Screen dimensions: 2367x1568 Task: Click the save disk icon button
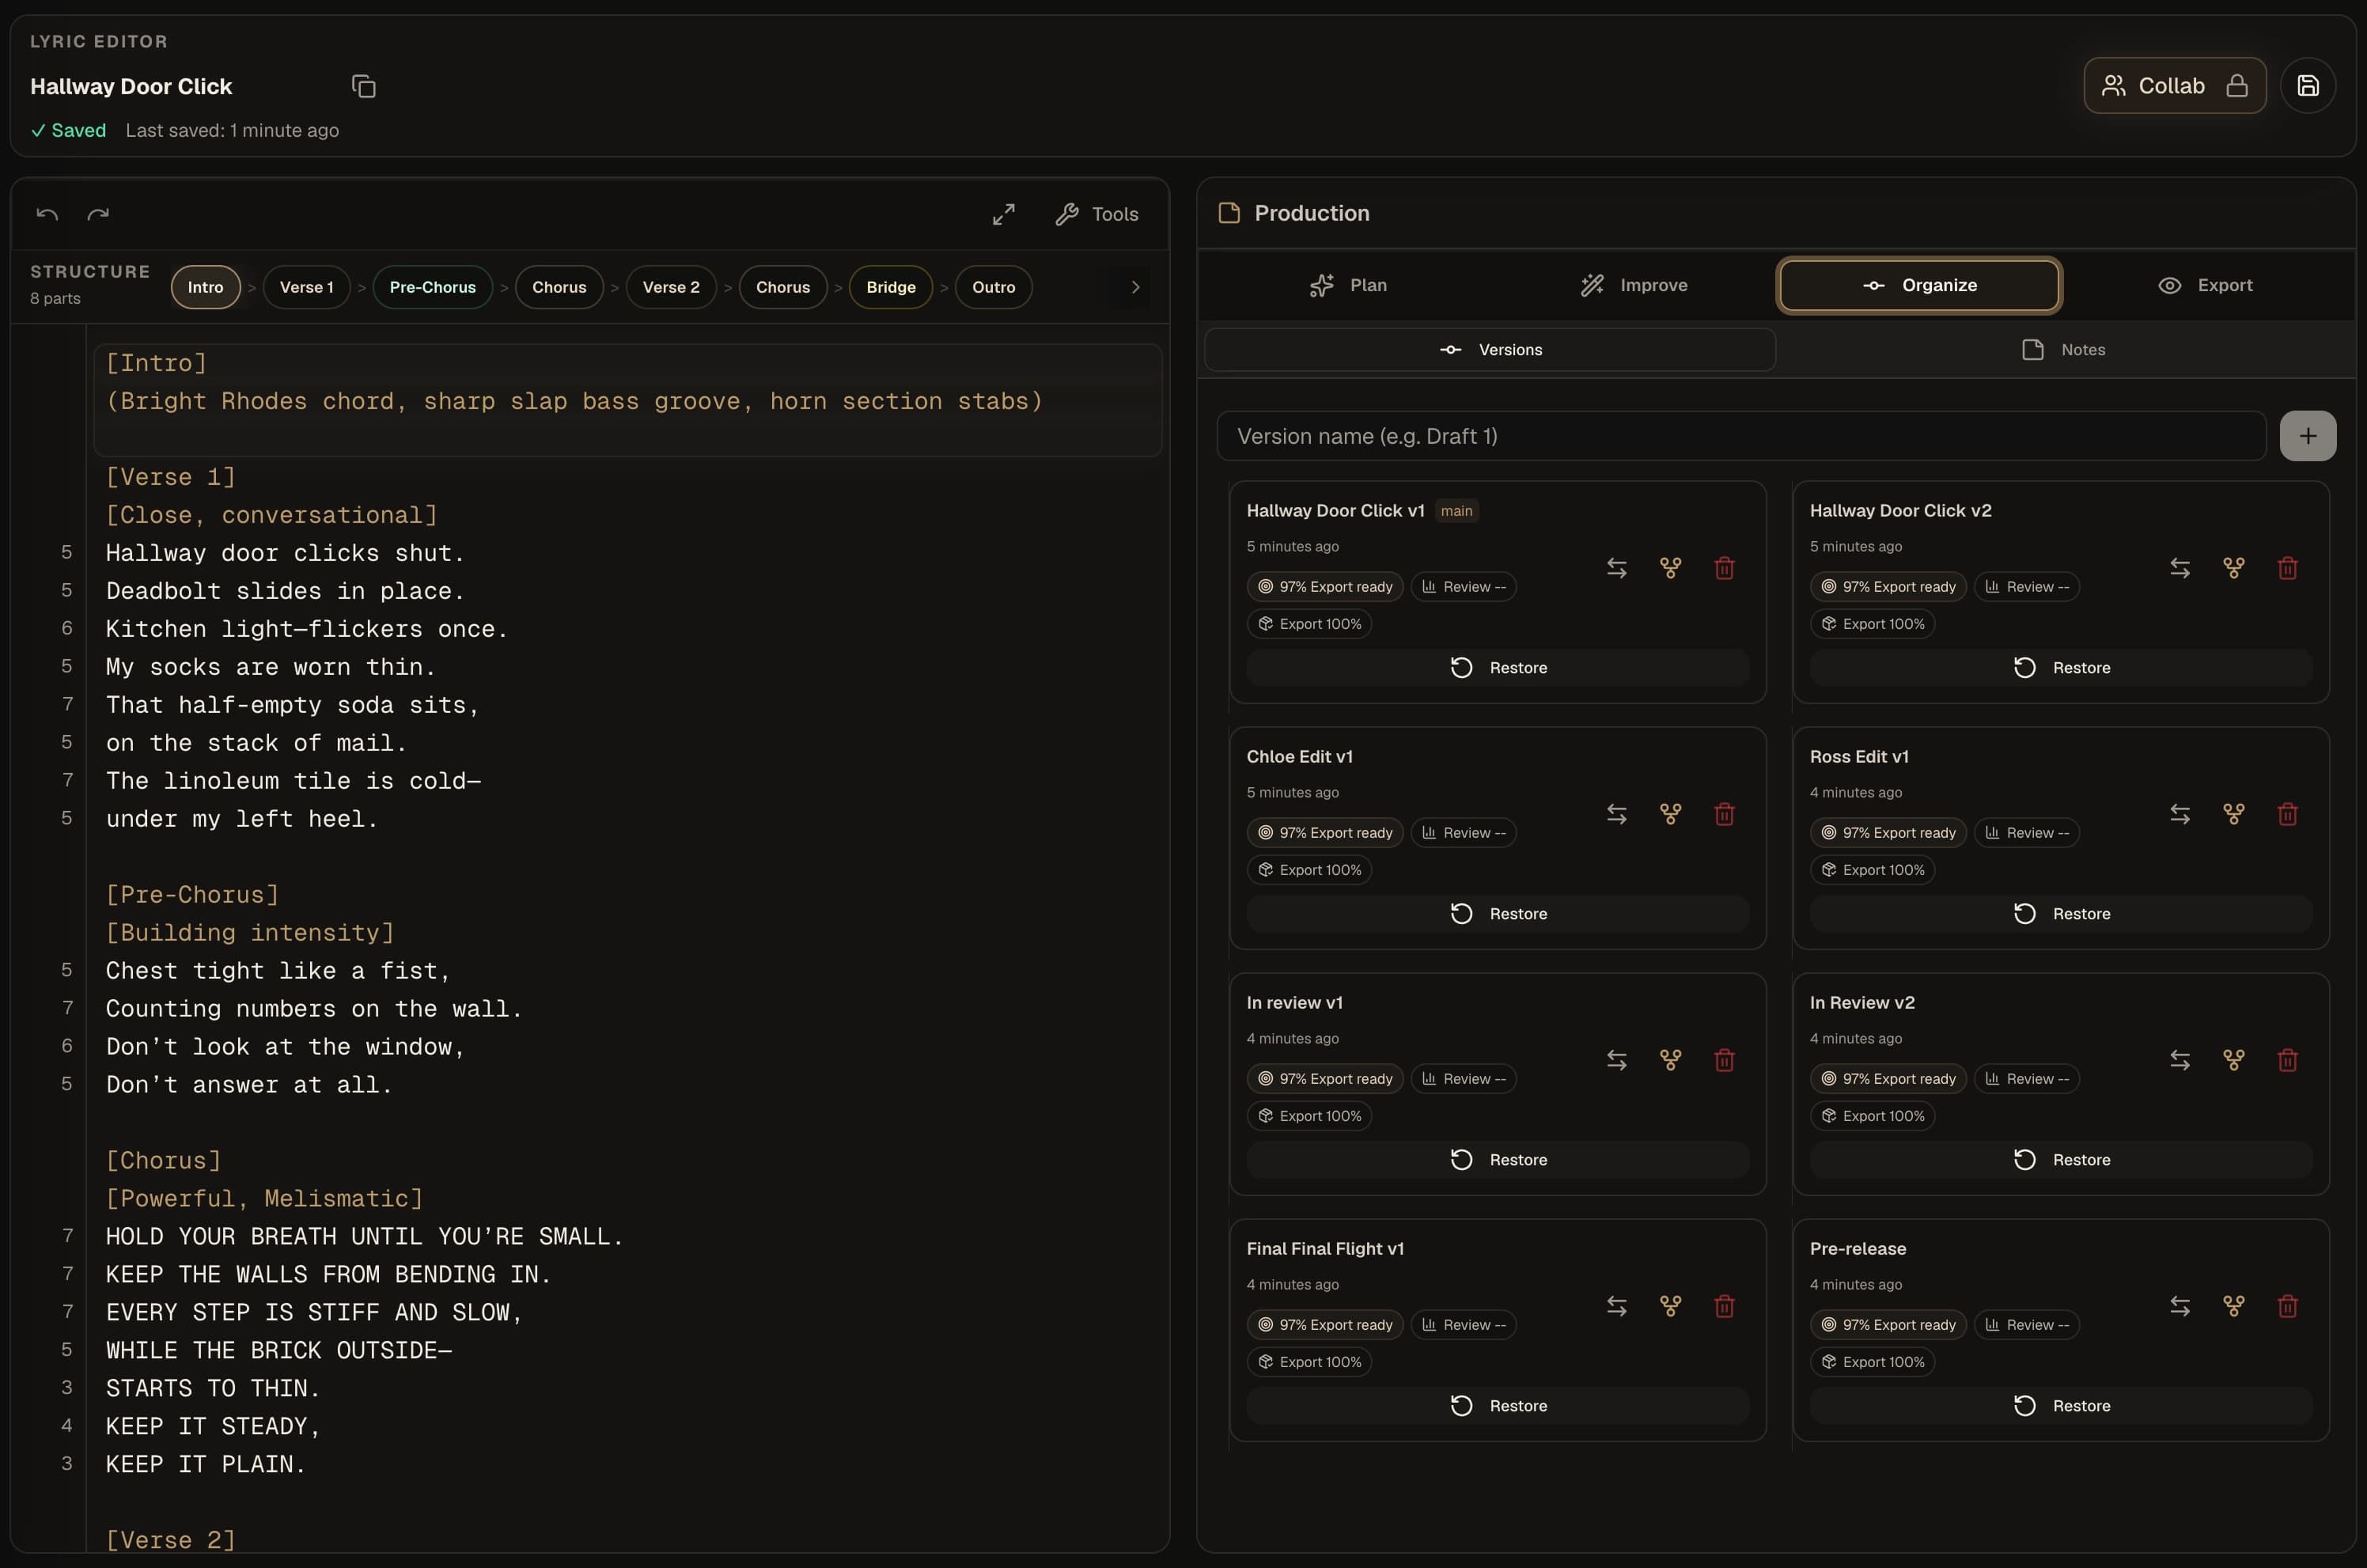coord(2308,86)
